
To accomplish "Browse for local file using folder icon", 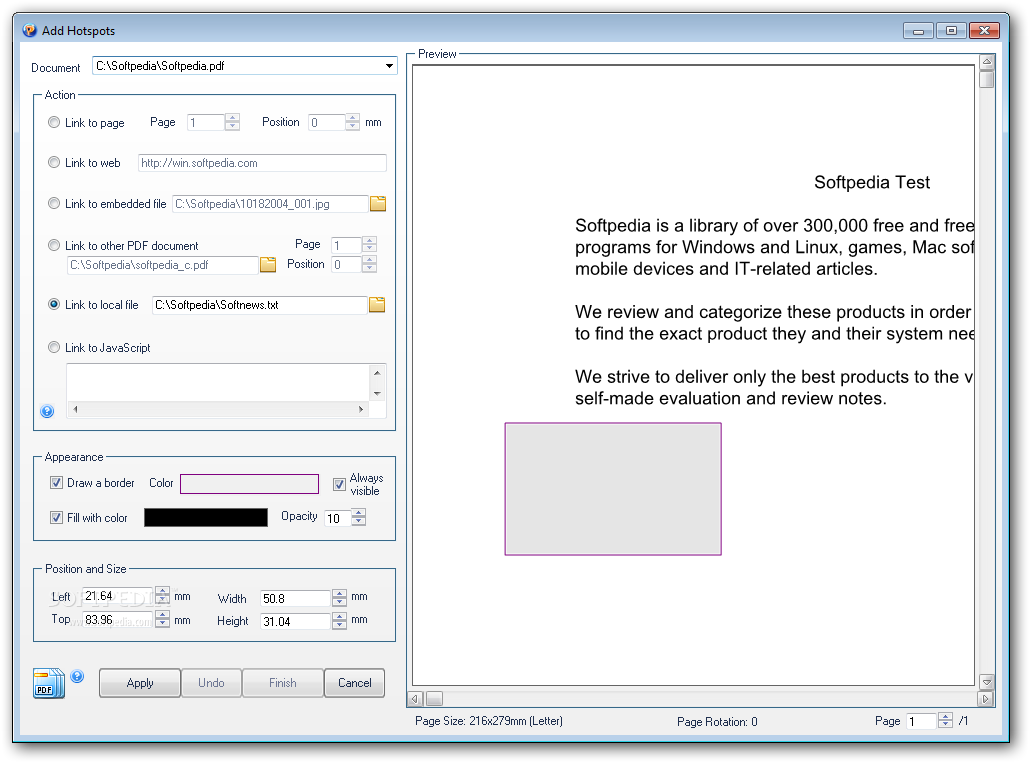I will pyautogui.click(x=377, y=305).
